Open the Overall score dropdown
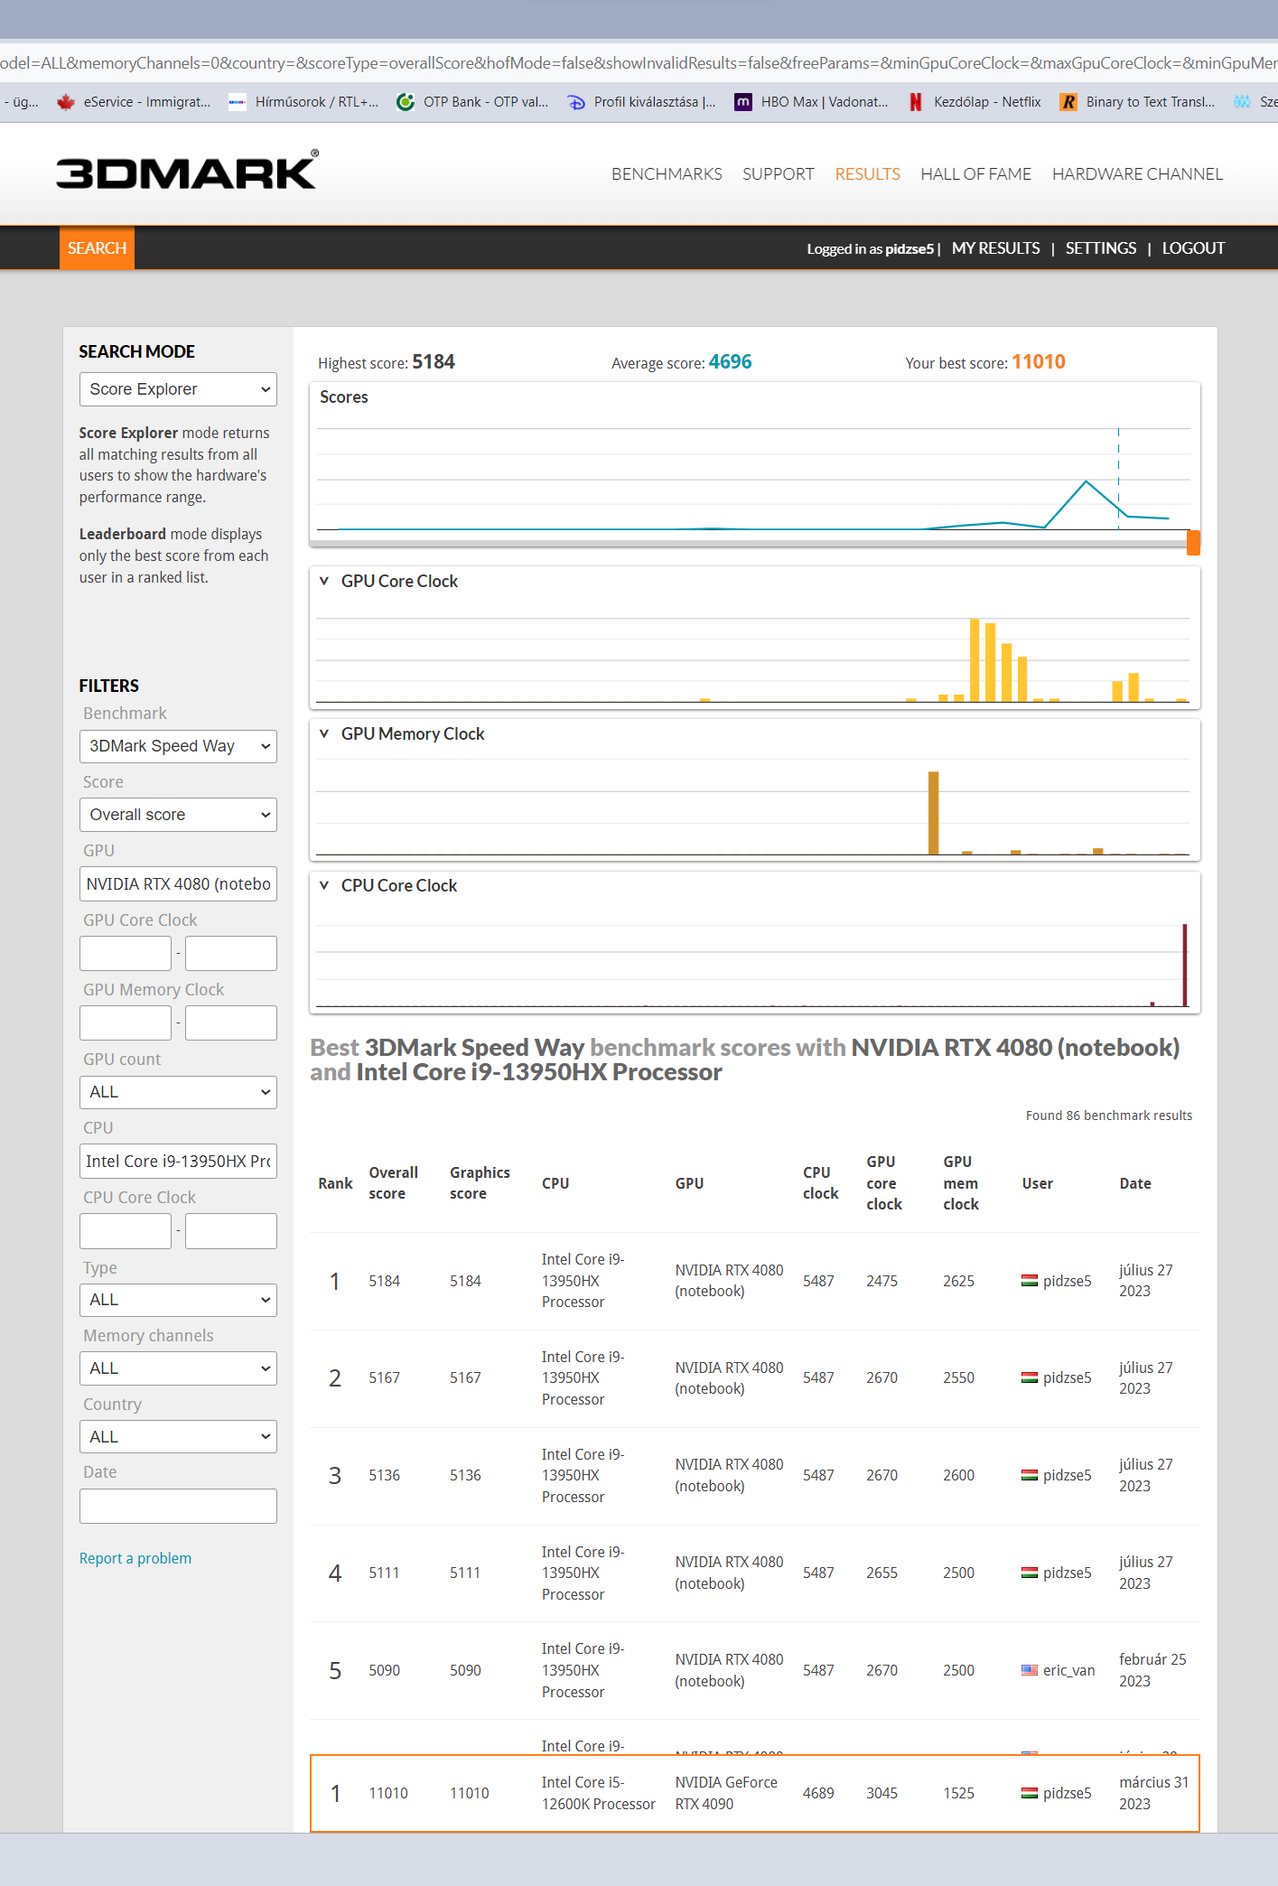This screenshot has height=1886, width=1278. click(178, 815)
